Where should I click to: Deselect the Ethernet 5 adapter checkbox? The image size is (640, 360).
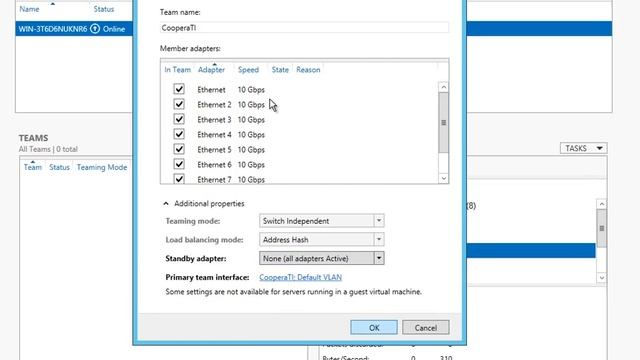[x=179, y=149]
